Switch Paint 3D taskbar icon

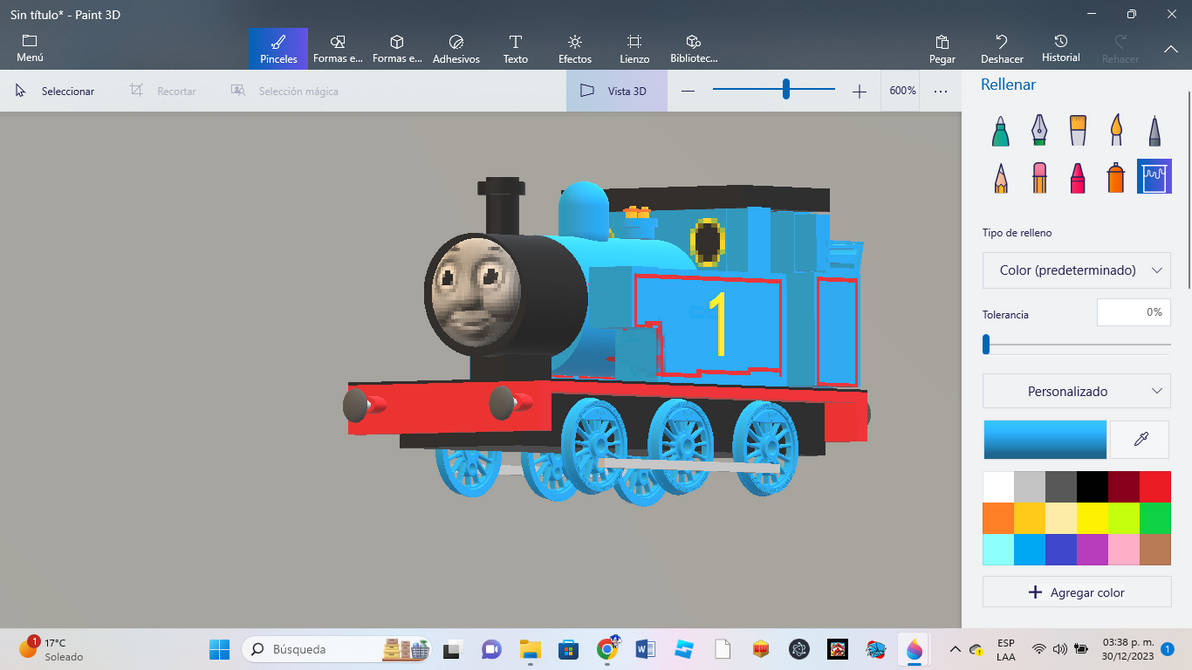tap(914, 649)
